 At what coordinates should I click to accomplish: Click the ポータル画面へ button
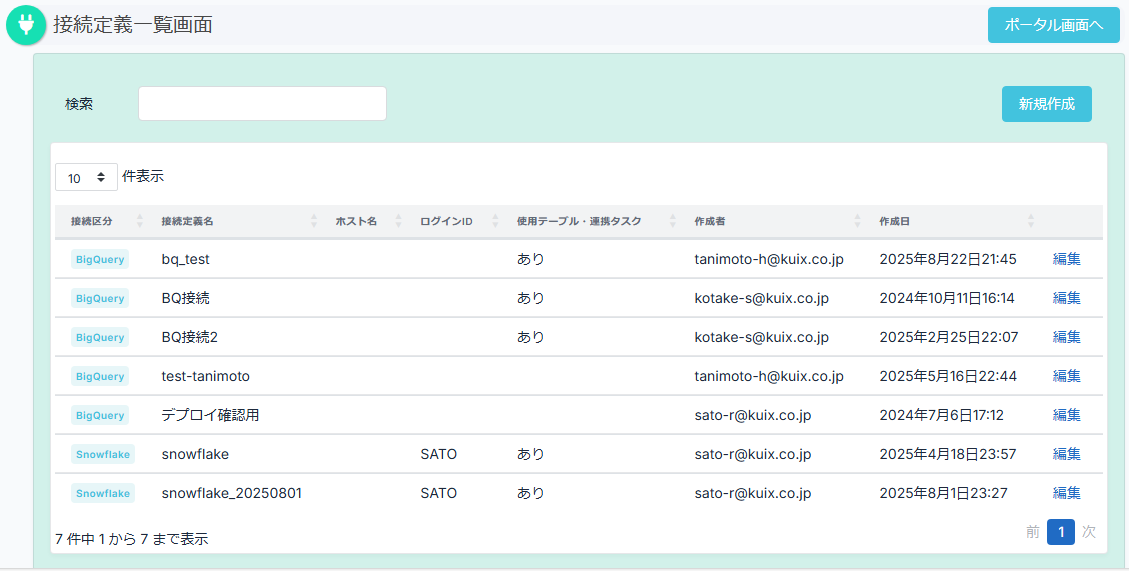[x=1053, y=25]
